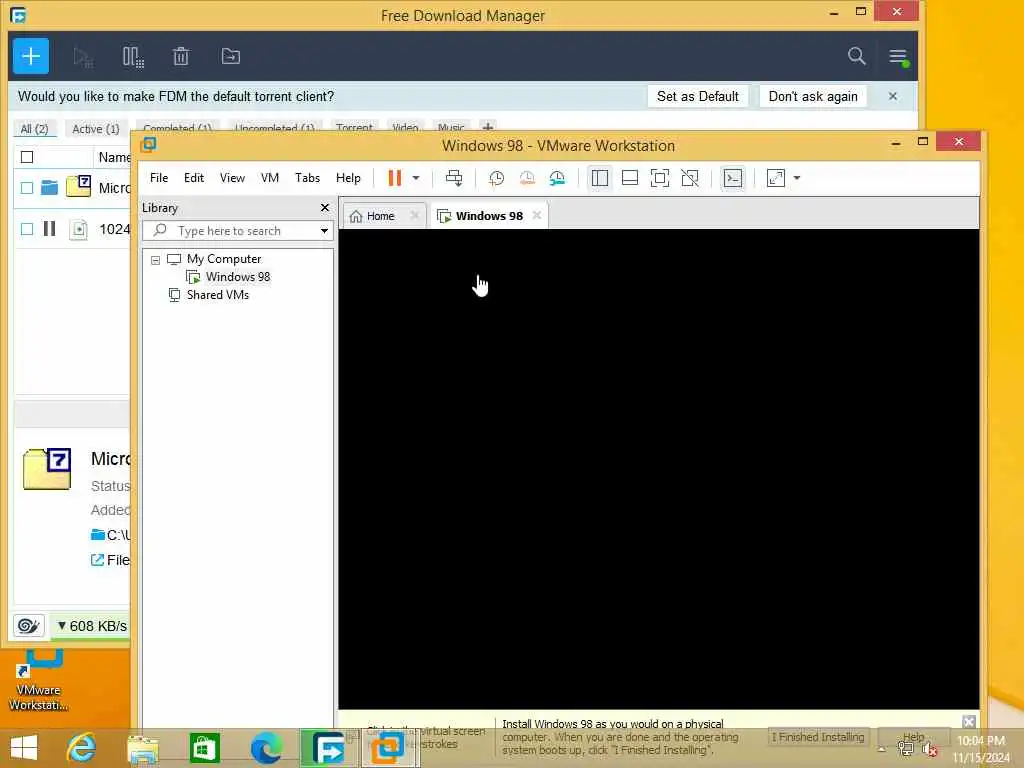Click the pause icon on the 1024 download row
1024x768 pixels.
pos(49,229)
